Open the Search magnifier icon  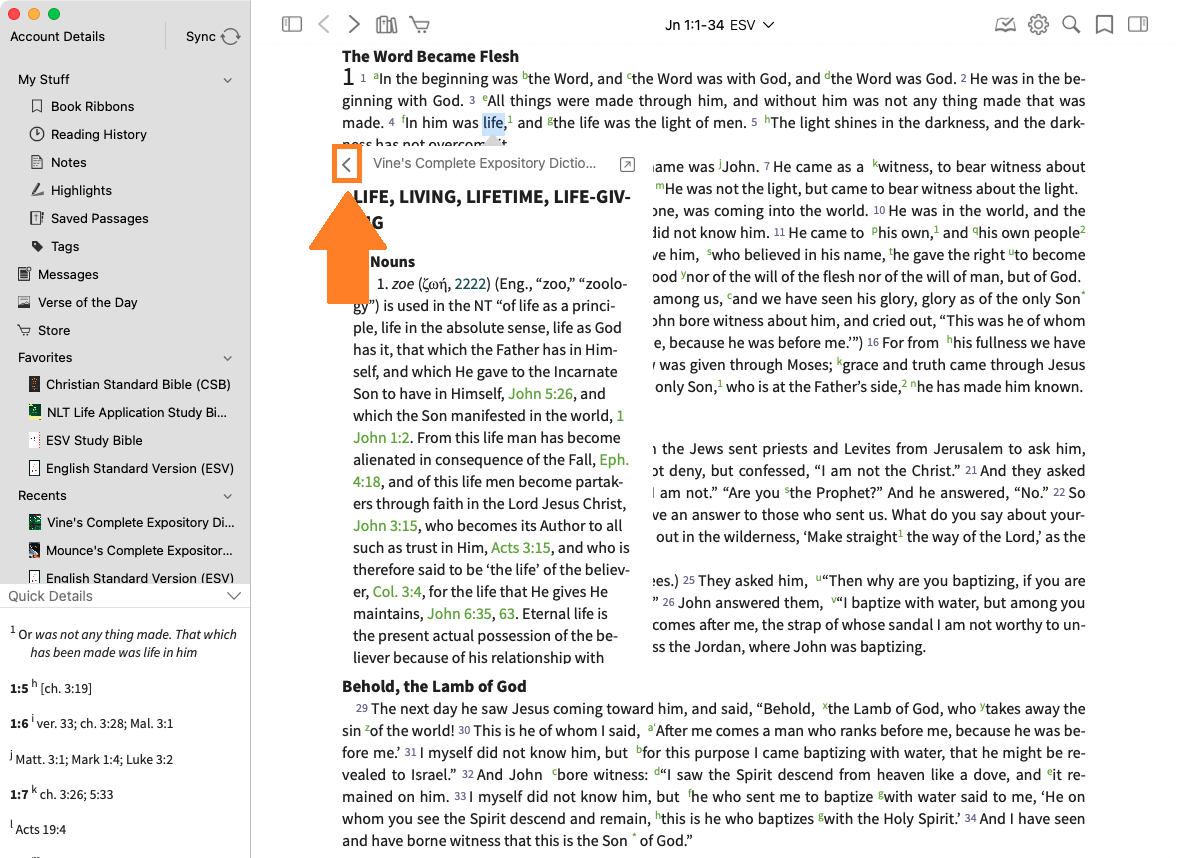[1071, 25]
